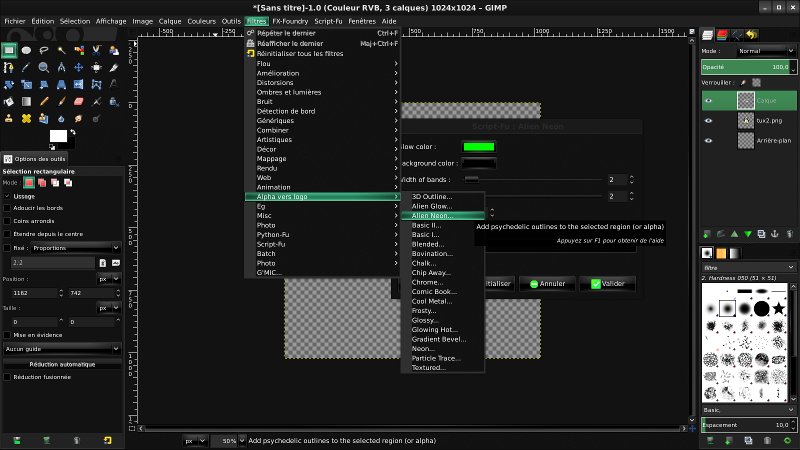800x450 pixels.
Task: Open the Basic brush preset dropdown
Action: (x=748, y=410)
